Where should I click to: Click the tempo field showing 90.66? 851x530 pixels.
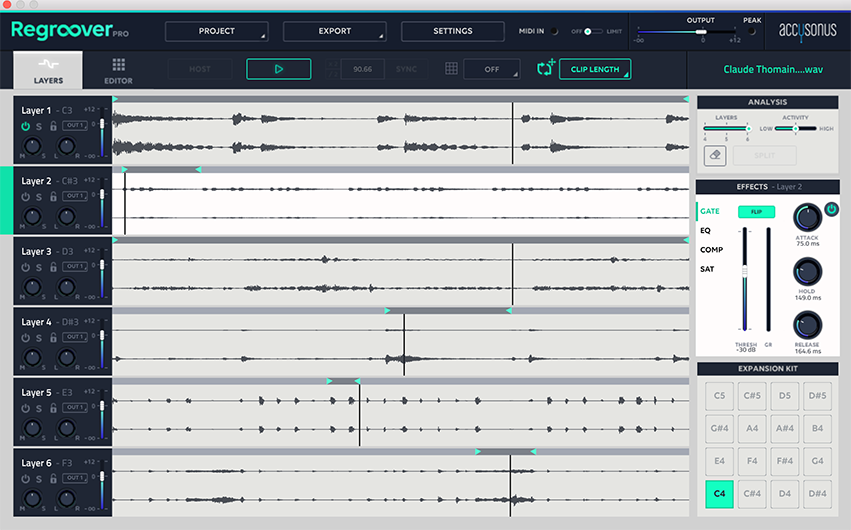363,69
